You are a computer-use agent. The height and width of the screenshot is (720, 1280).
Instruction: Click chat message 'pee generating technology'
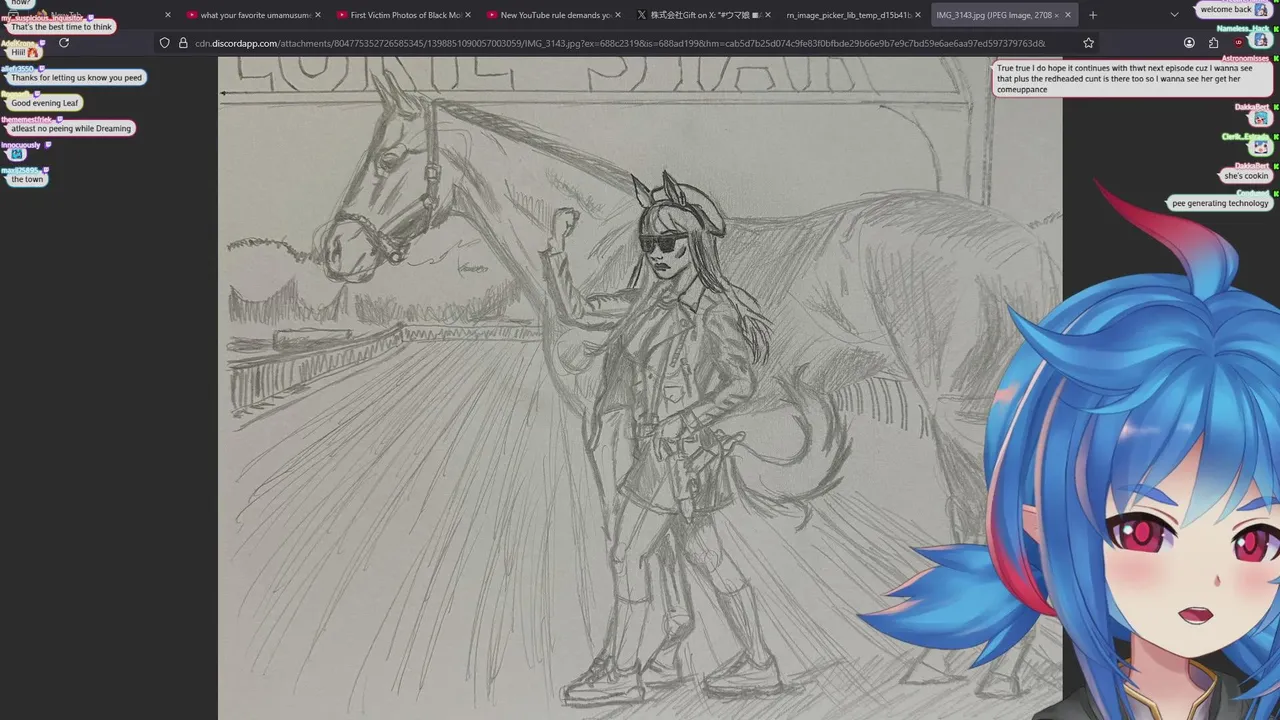(1220, 203)
